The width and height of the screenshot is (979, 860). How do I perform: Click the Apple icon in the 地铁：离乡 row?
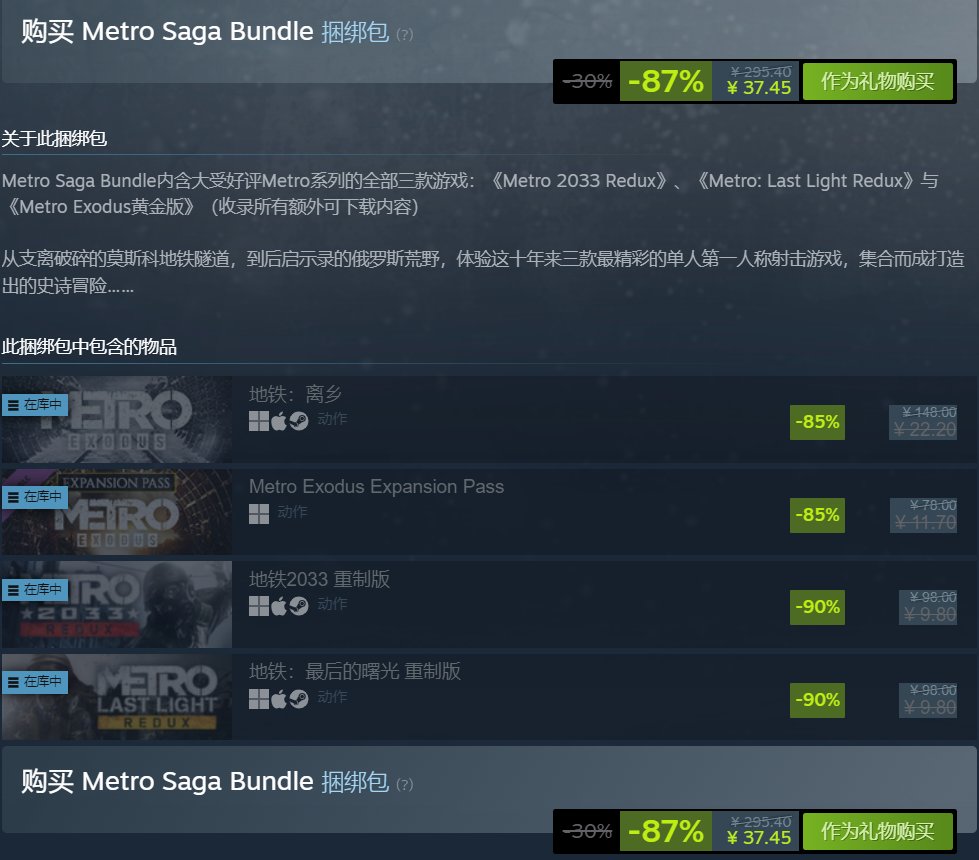click(279, 421)
